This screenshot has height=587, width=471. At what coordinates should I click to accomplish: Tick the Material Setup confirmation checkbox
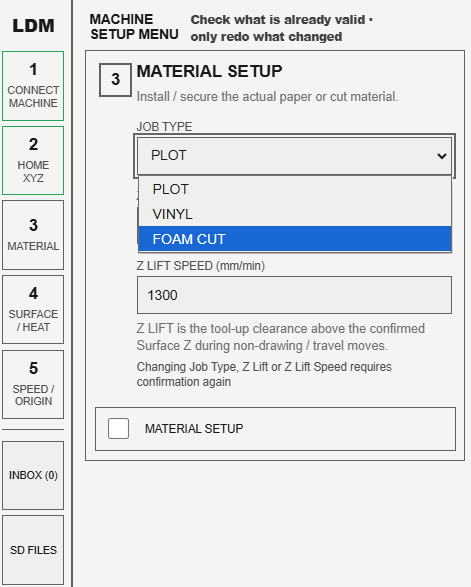(118, 428)
